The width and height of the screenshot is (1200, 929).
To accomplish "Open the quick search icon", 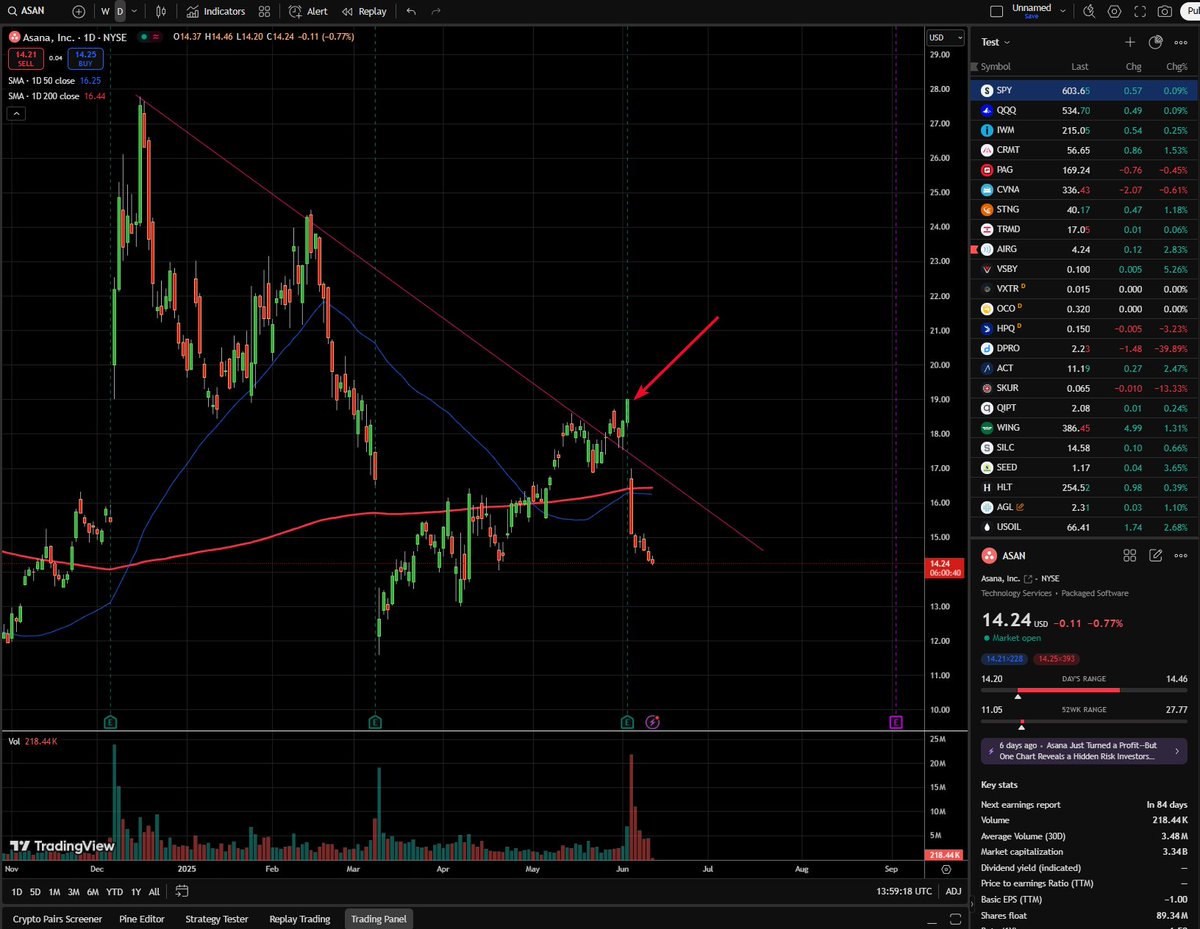I will coord(1089,11).
